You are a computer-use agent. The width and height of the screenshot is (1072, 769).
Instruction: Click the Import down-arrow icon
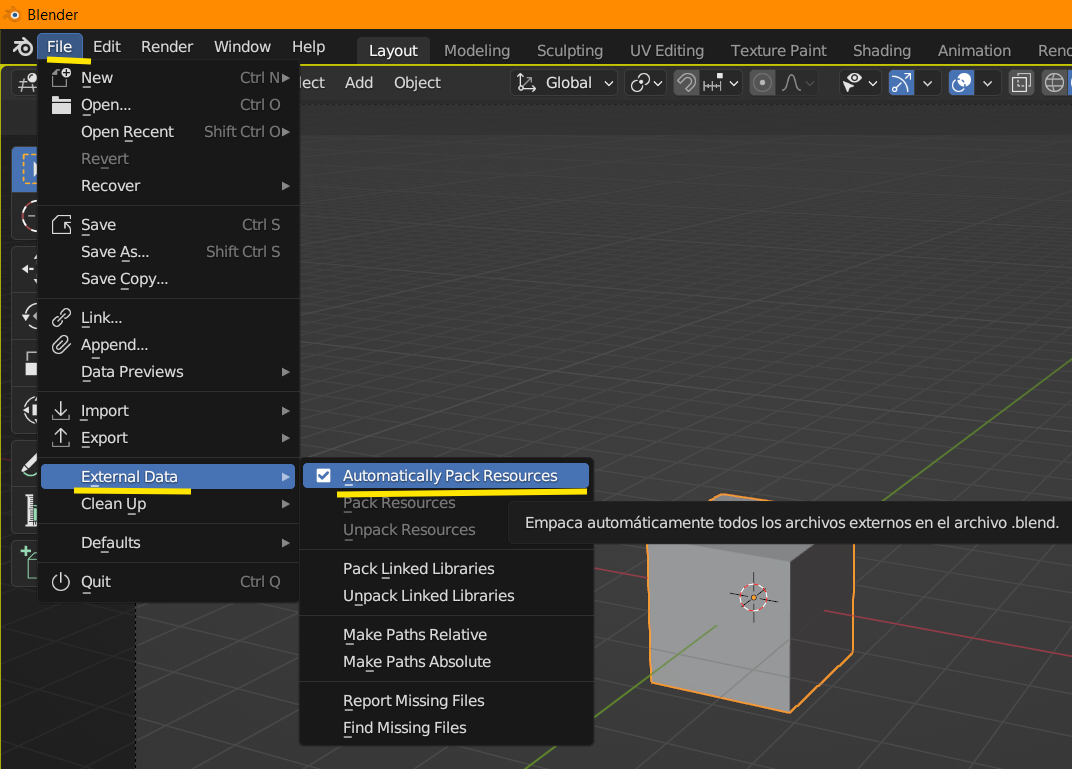tap(62, 410)
